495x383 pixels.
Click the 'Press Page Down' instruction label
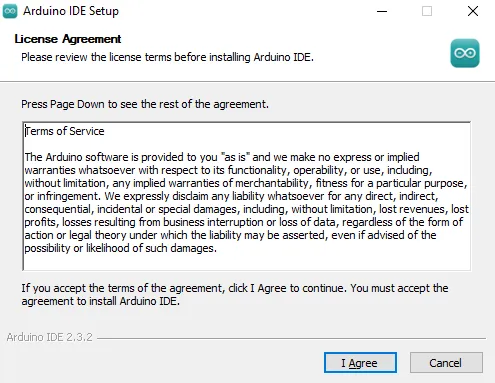pos(145,104)
